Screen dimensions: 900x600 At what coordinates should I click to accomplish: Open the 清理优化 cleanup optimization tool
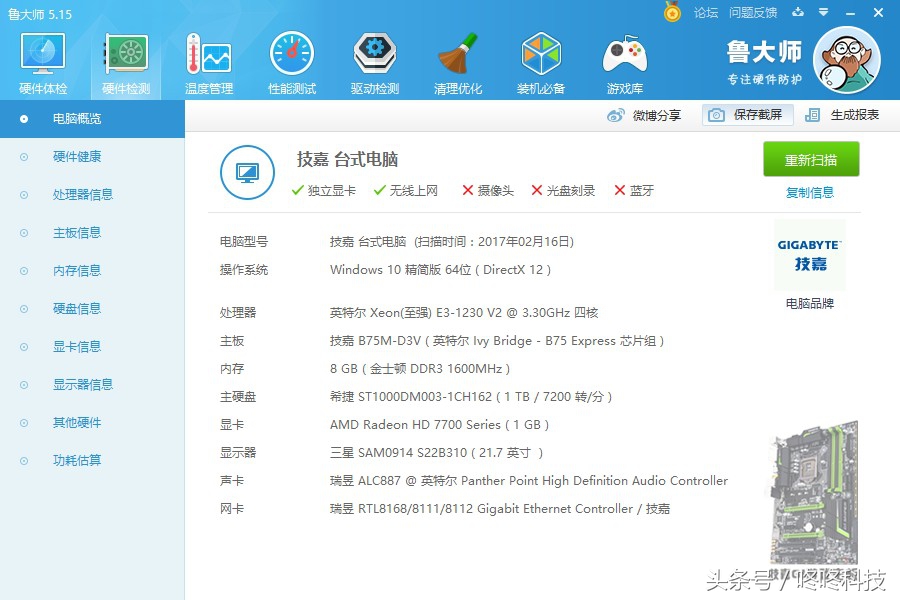[x=456, y=60]
